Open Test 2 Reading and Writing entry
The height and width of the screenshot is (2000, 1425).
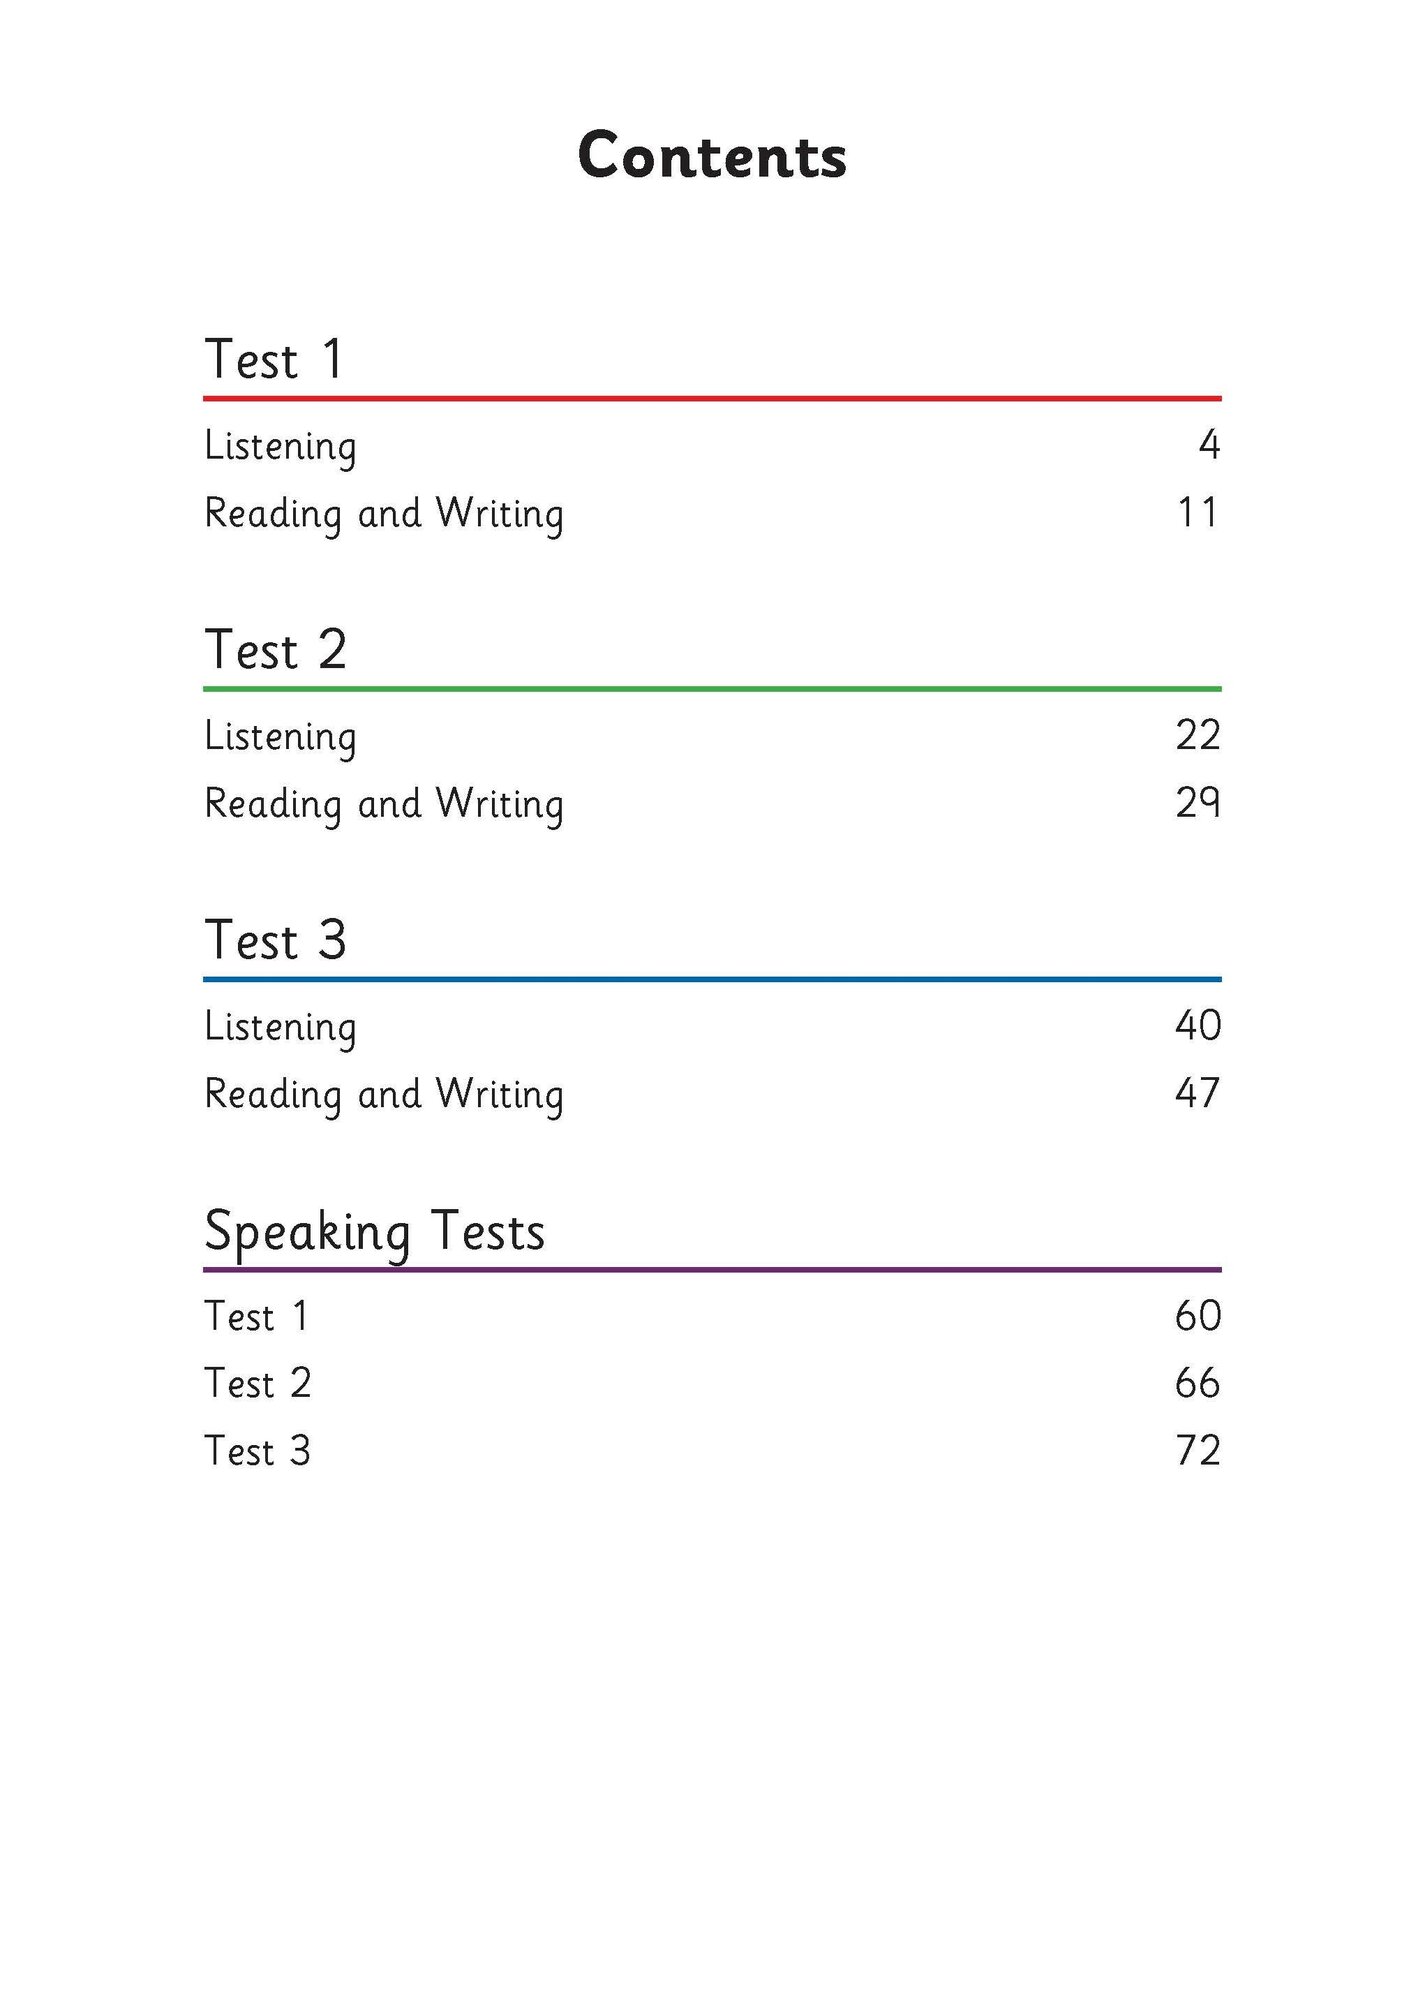coord(384,805)
